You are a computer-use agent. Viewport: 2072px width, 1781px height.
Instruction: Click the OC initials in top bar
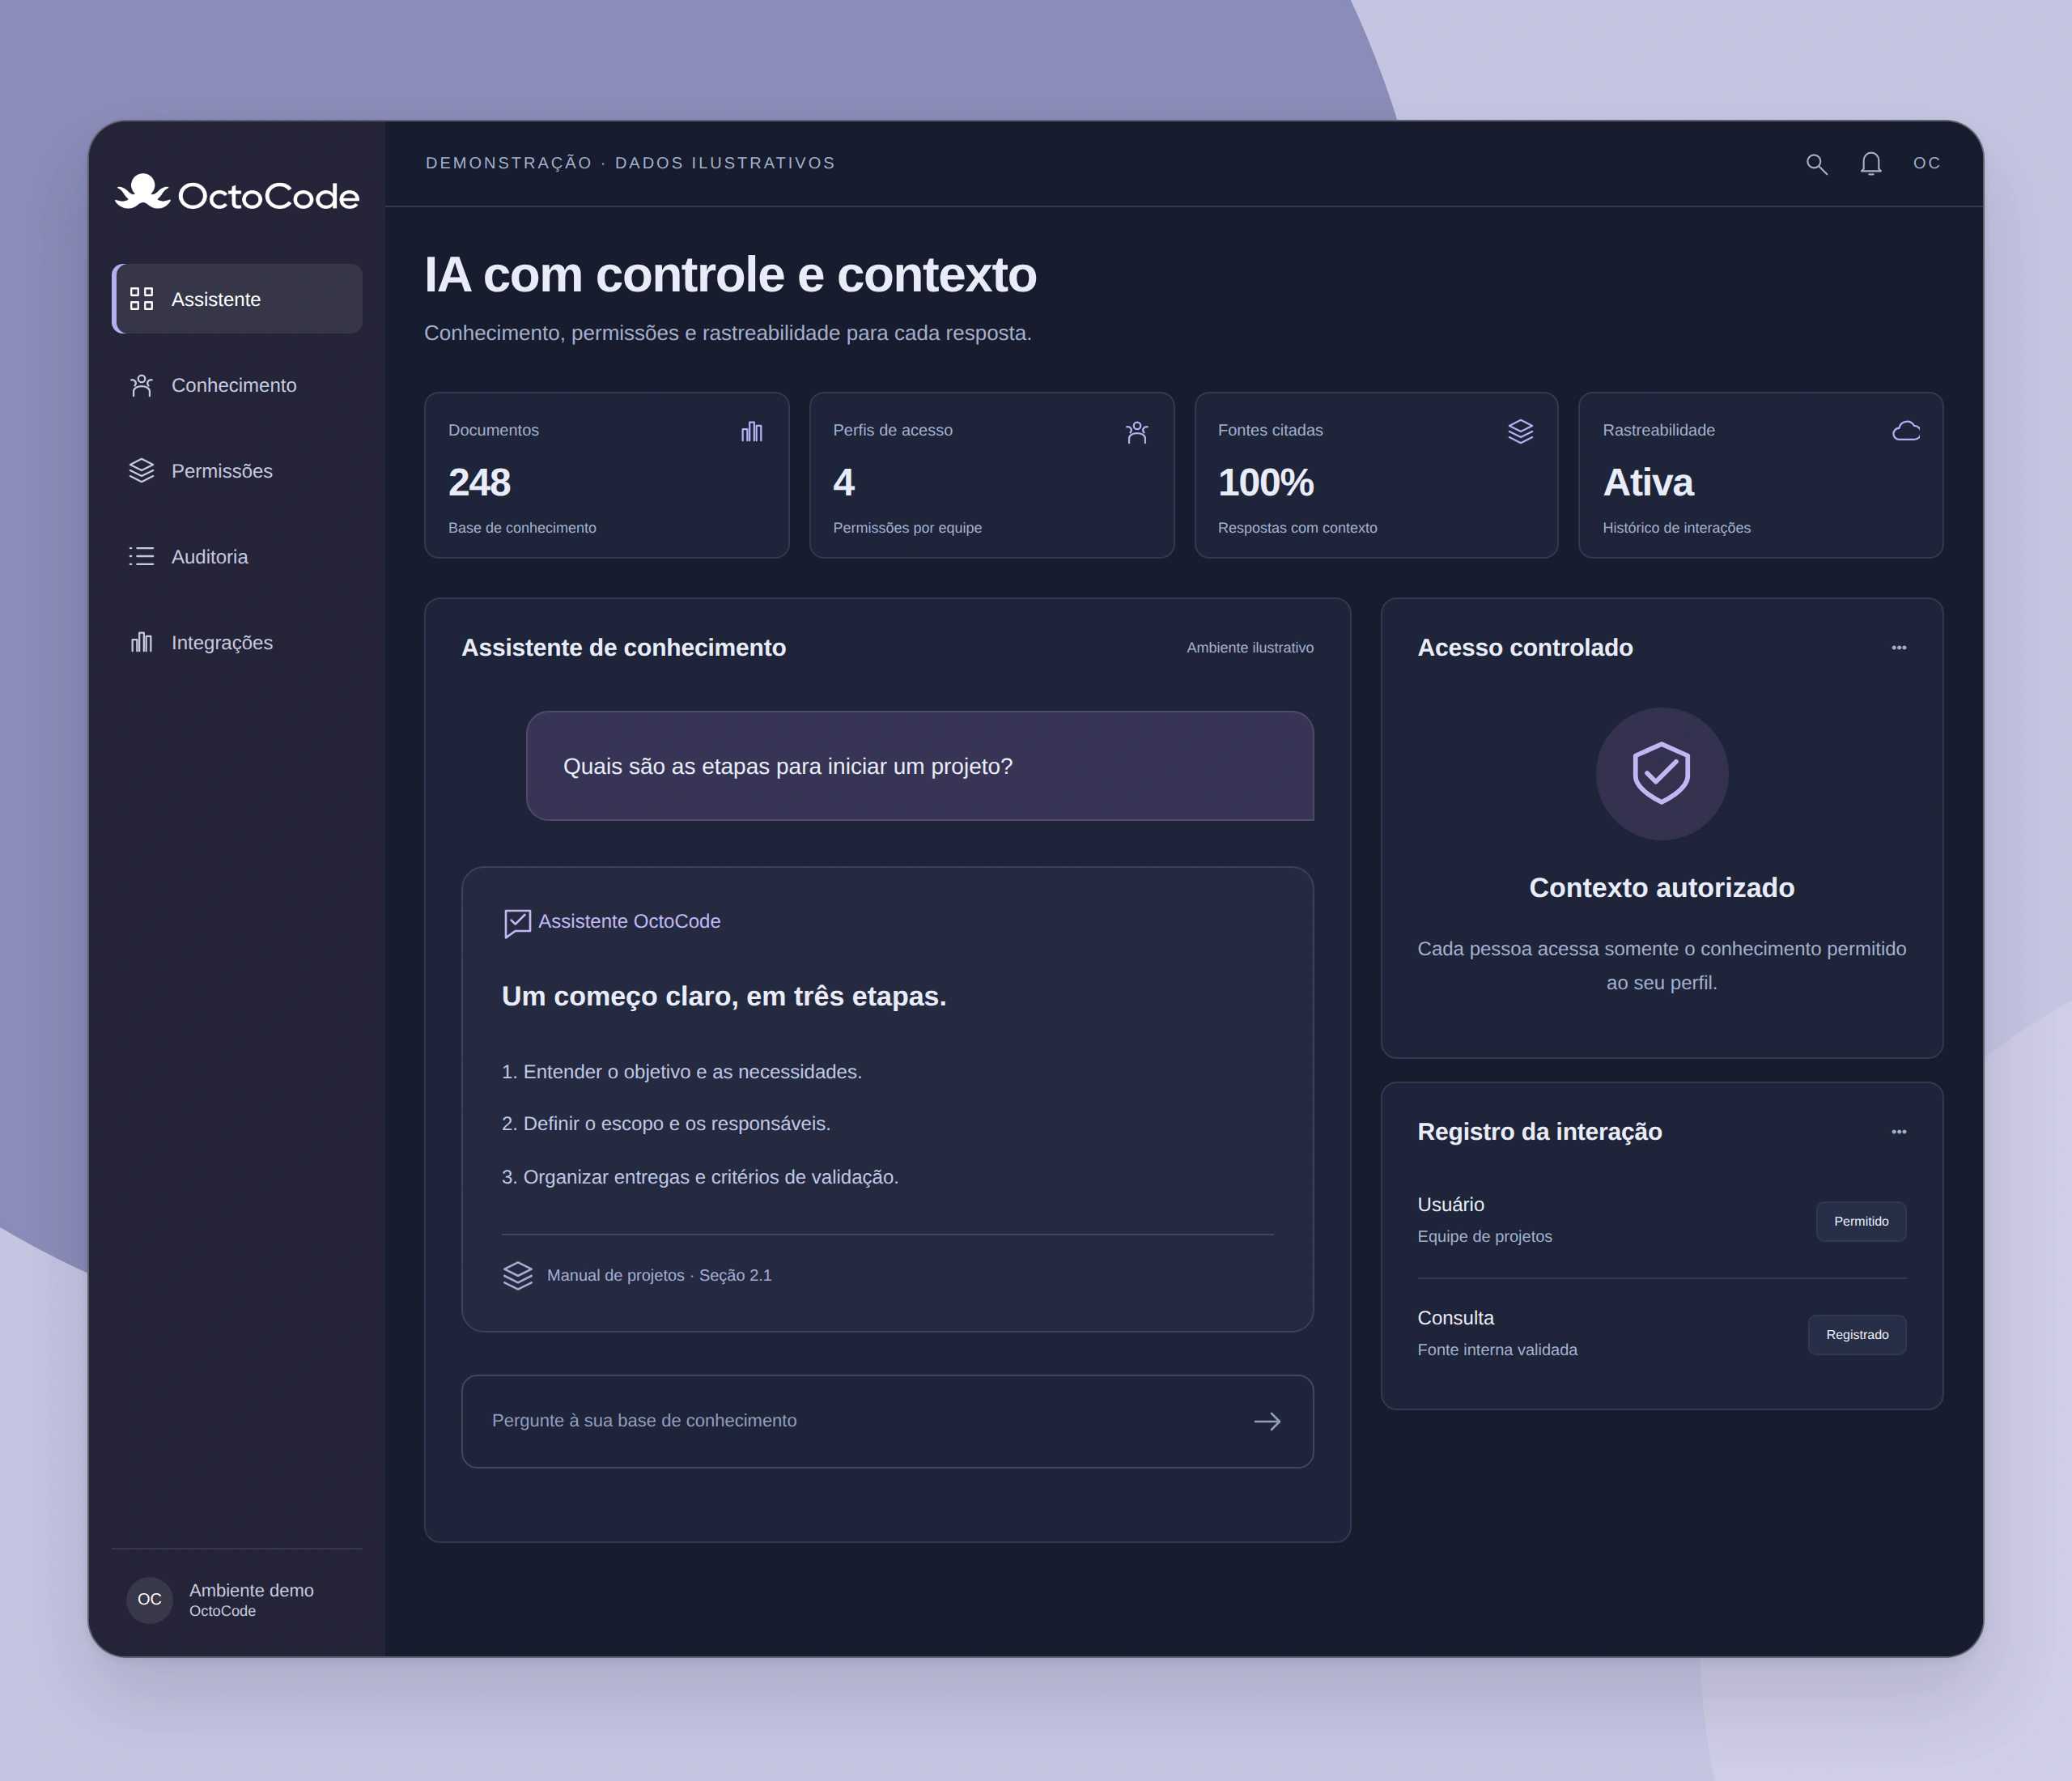[x=1927, y=163]
